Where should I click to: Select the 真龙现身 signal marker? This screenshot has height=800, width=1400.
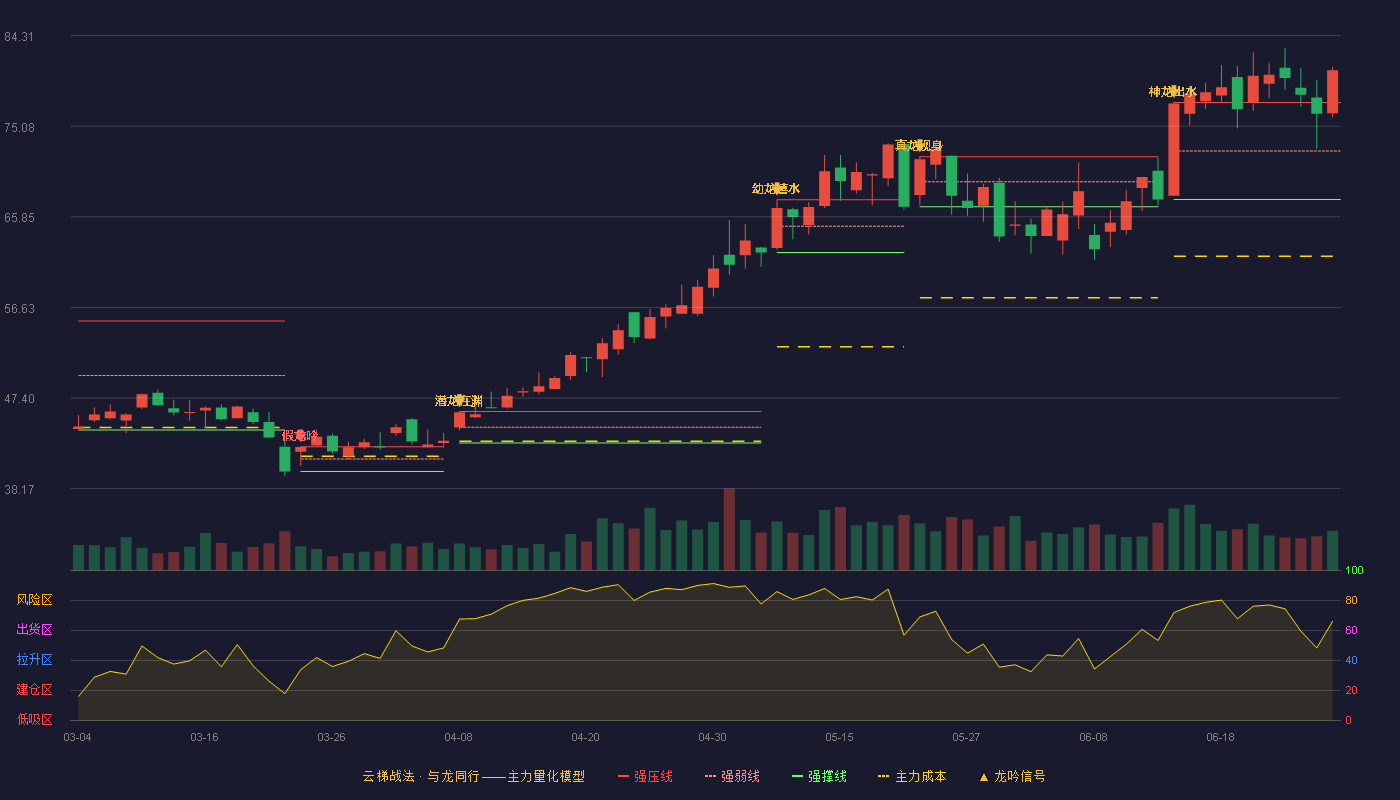pos(918,146)
